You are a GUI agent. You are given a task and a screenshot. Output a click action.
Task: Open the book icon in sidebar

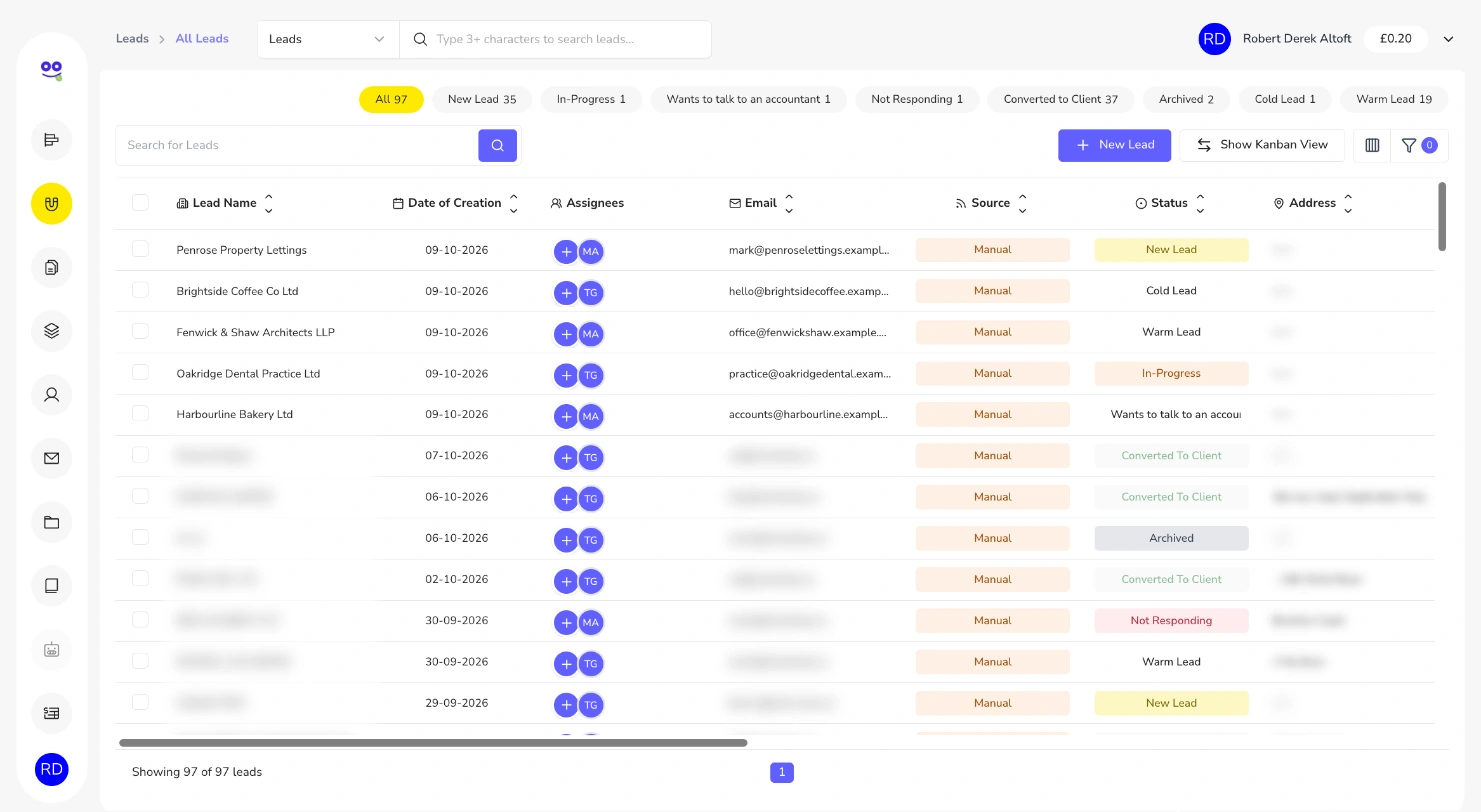pyautogui.click(x=52, y=586)
